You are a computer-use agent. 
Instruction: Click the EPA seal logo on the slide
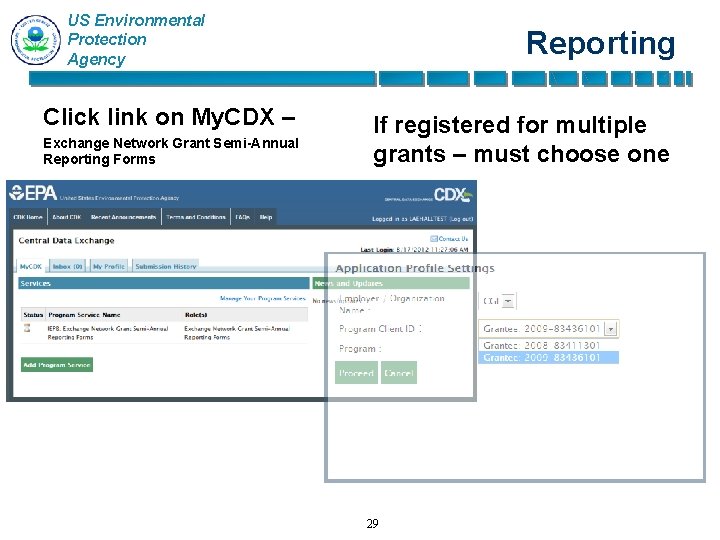click(36, 39)
